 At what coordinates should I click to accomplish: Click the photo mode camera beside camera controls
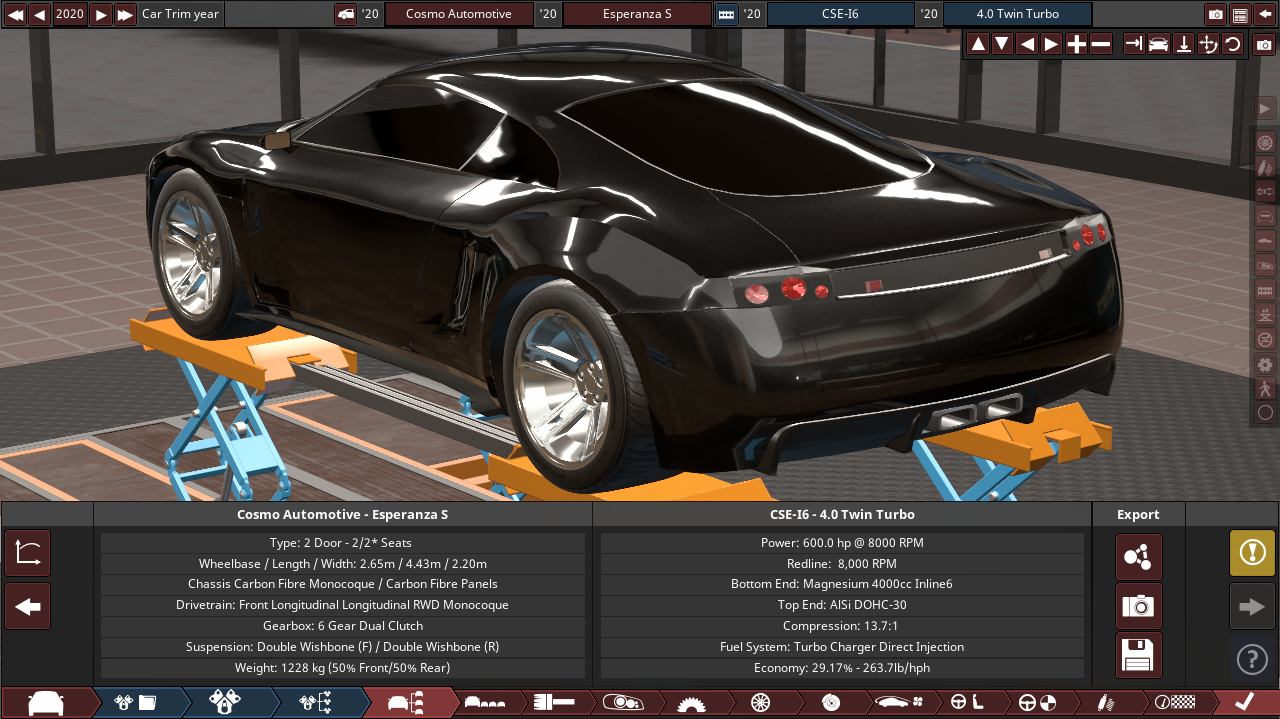point(1264,45)
